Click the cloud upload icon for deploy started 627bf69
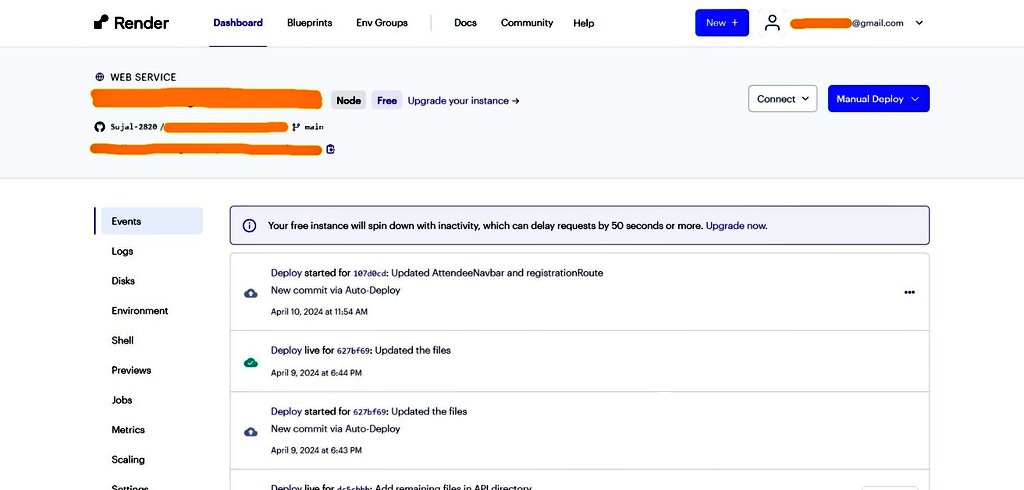Viewport: 1024px width, 490px height. (x=251, y=432)
